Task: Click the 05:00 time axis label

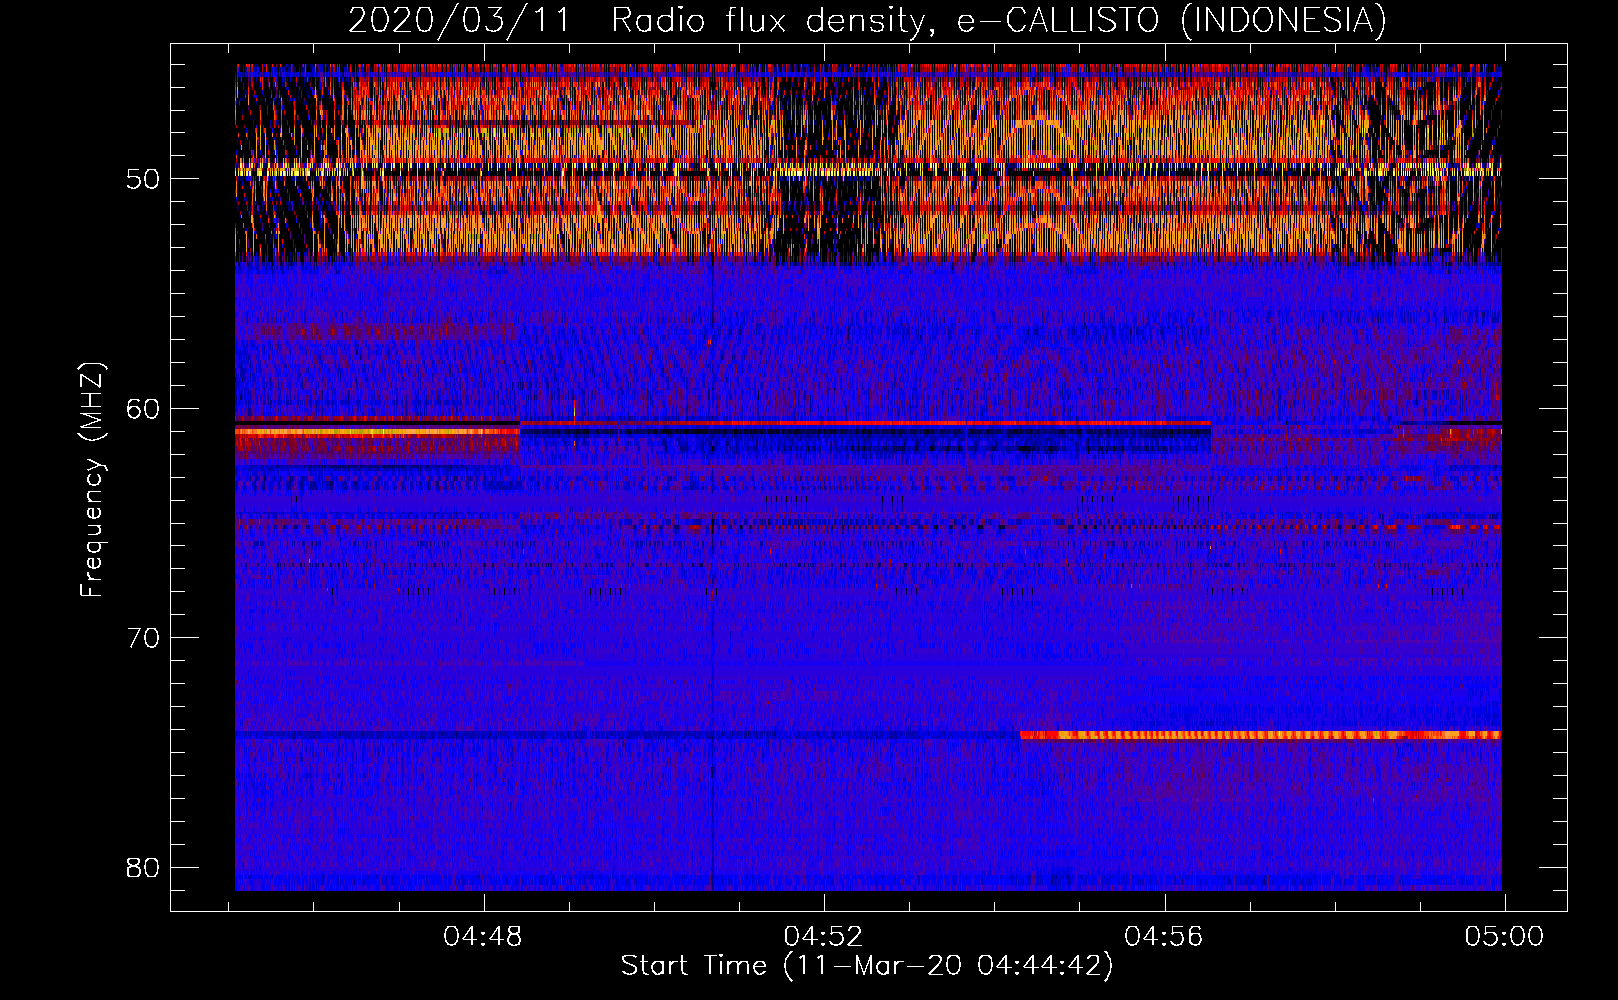Action: [x=1504, y=937]
